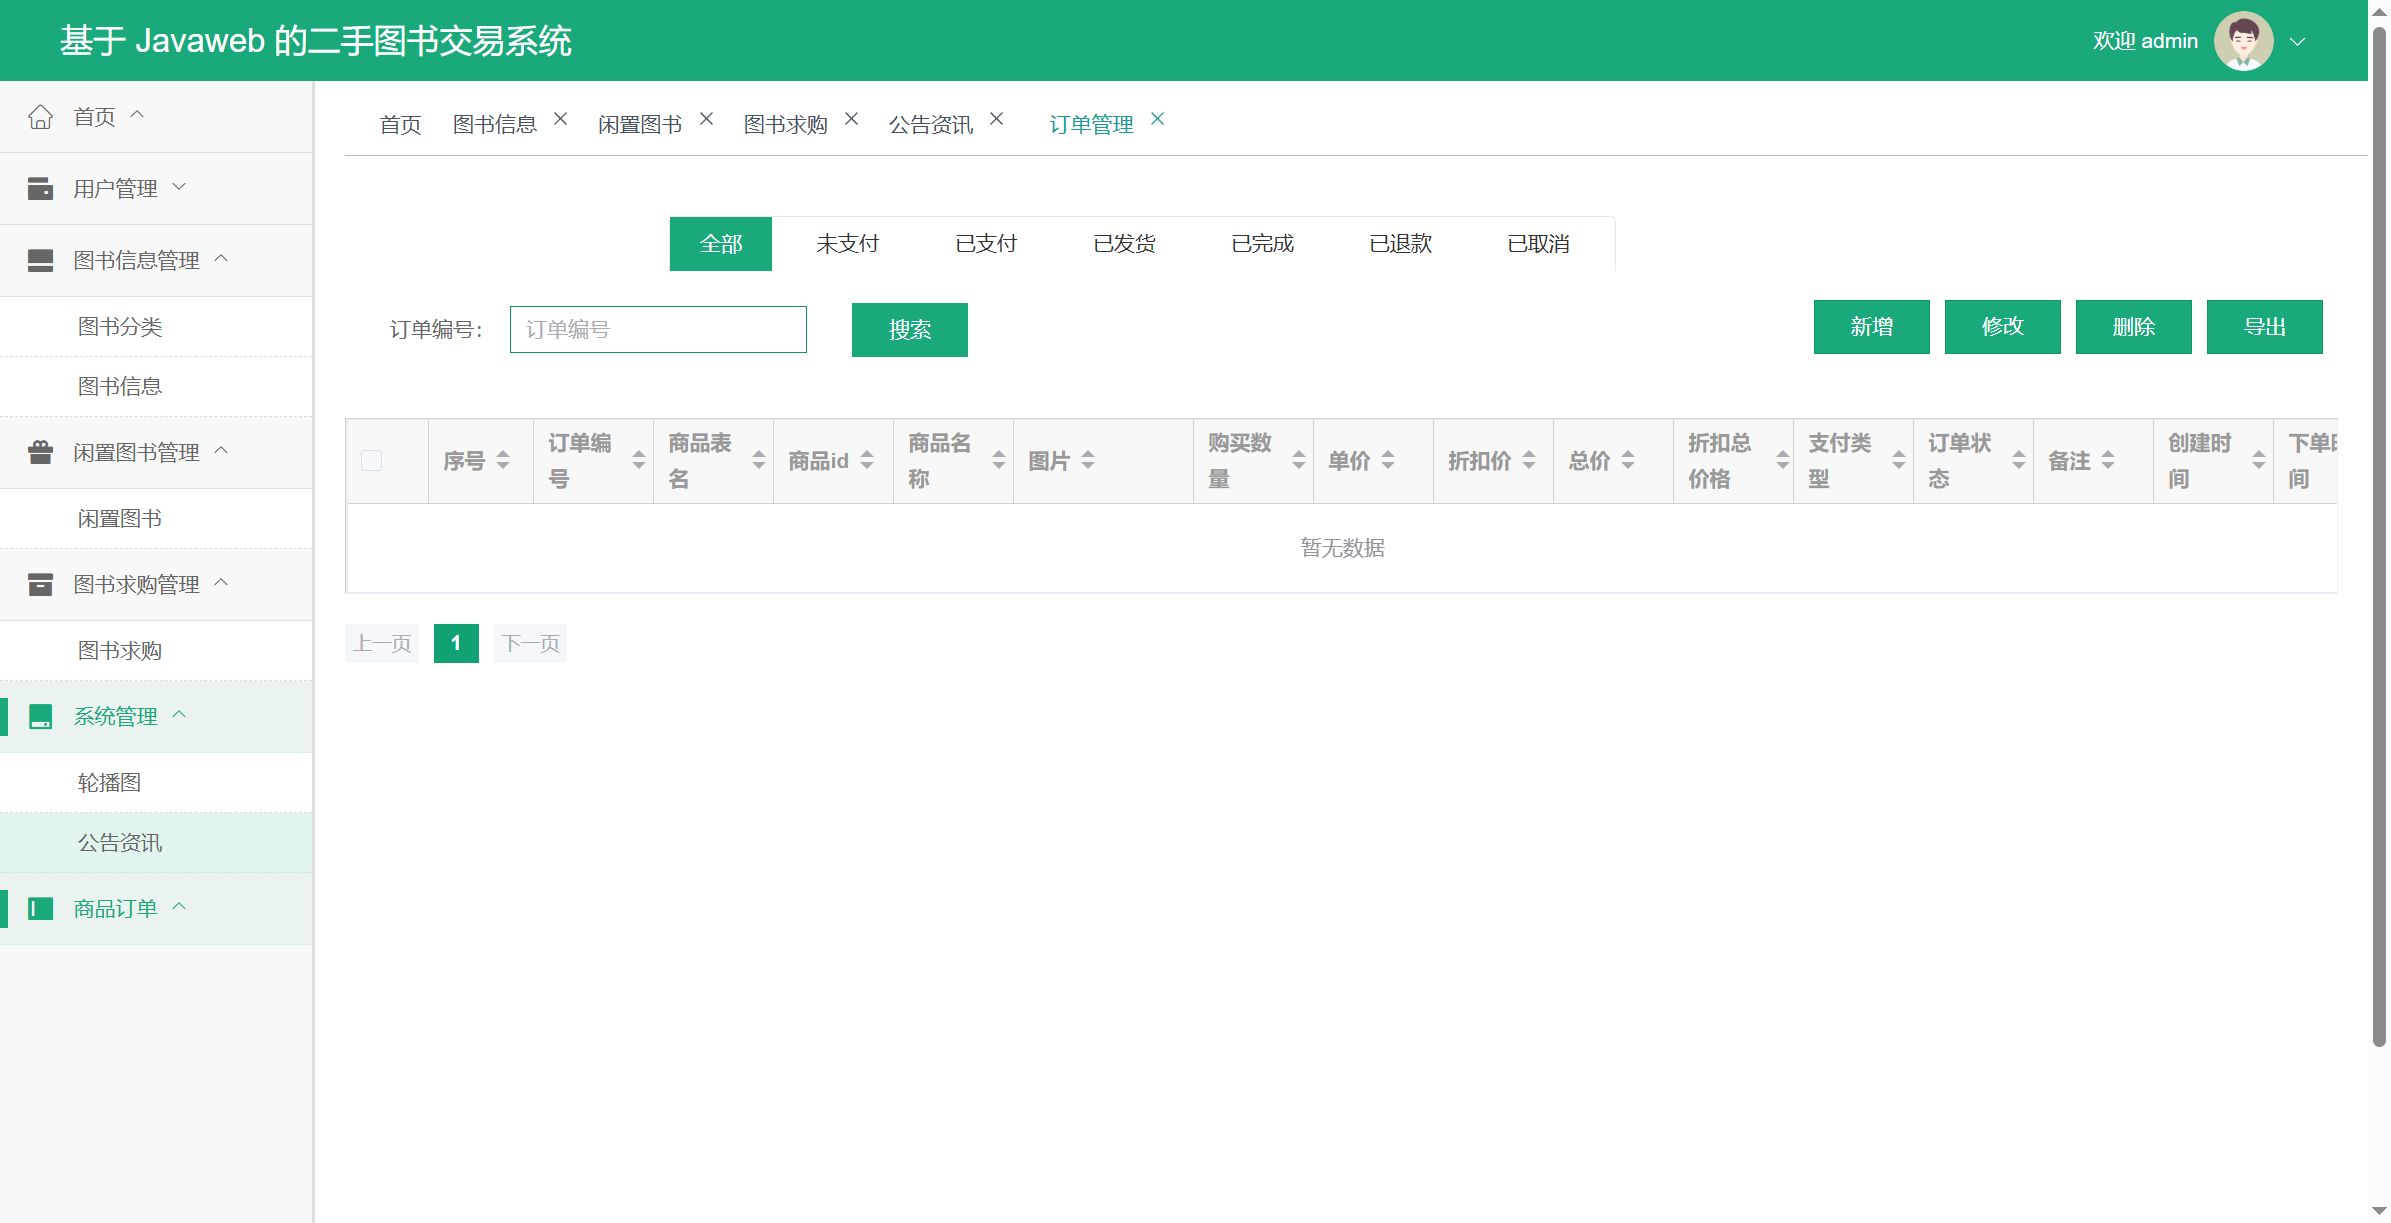Click the 图书求购管理 archive icon

point(40,585)
